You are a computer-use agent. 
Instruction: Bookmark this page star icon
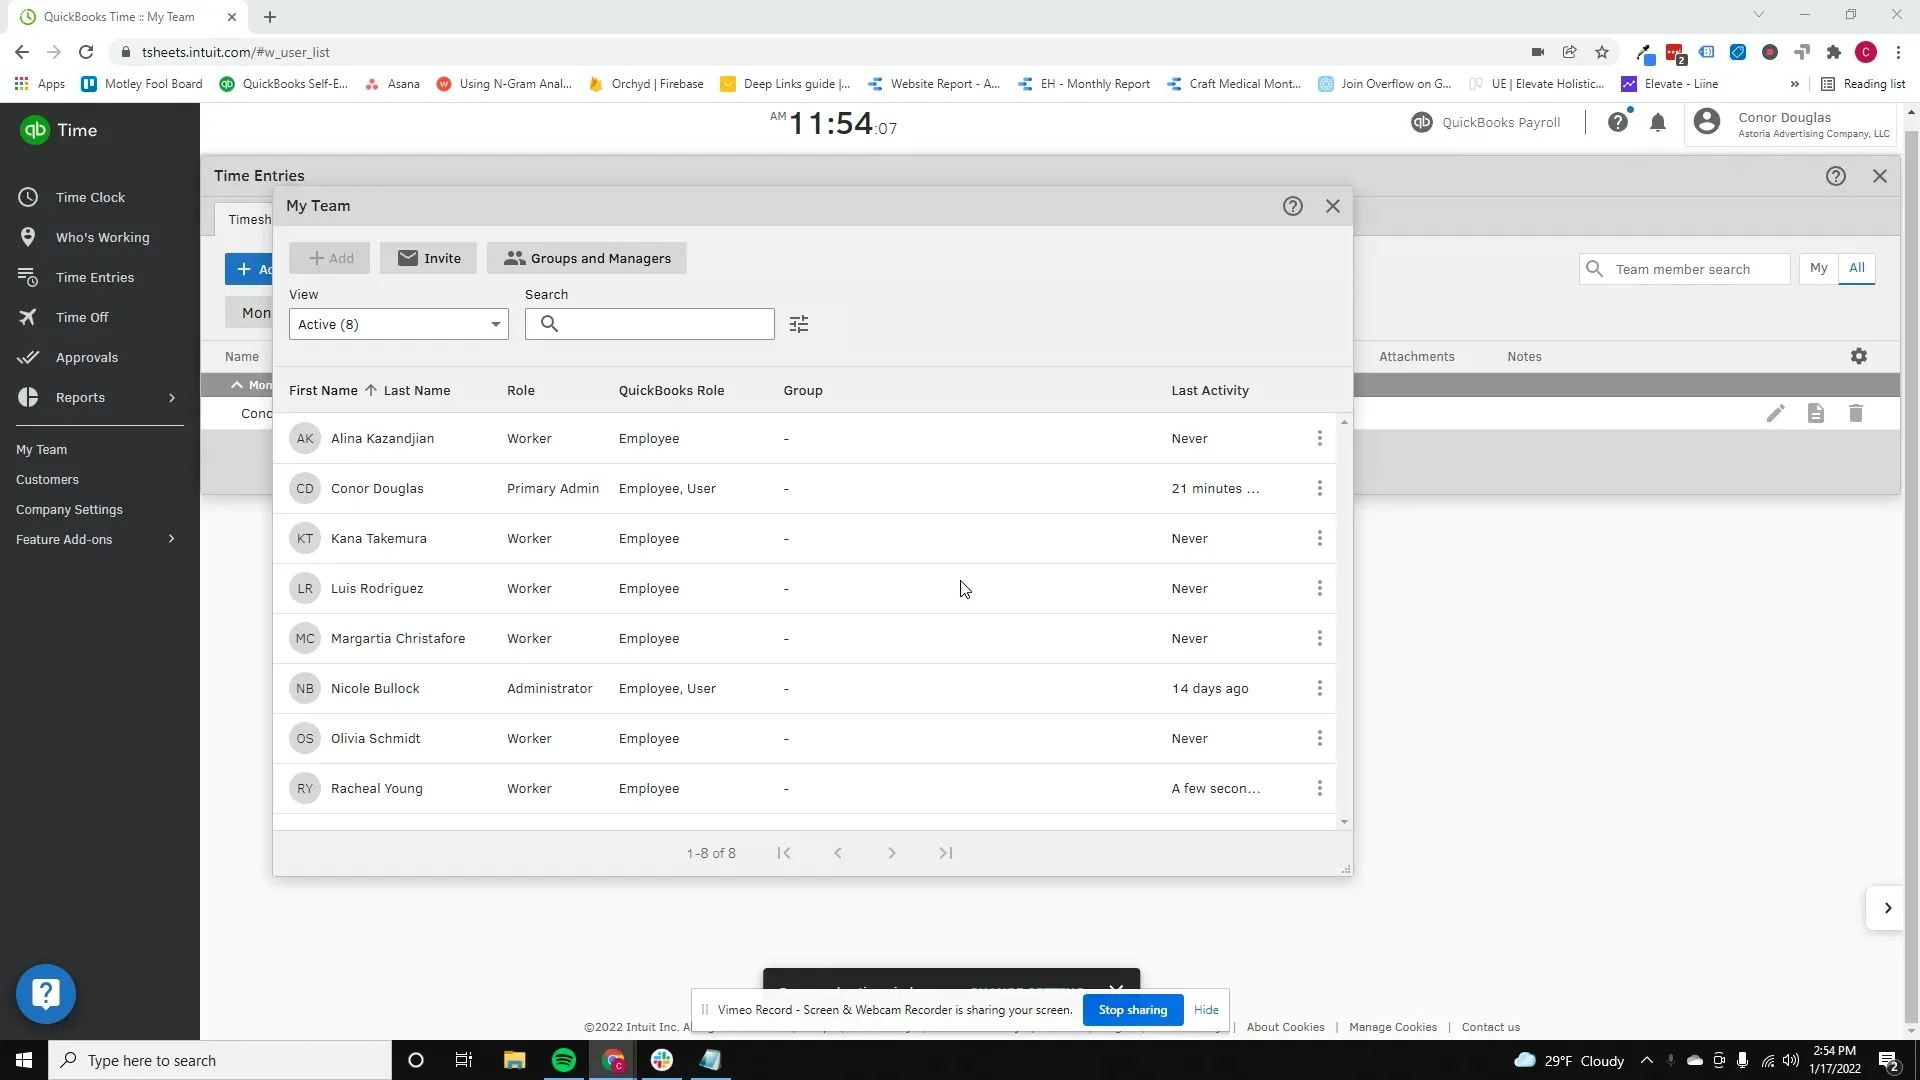1602,52
